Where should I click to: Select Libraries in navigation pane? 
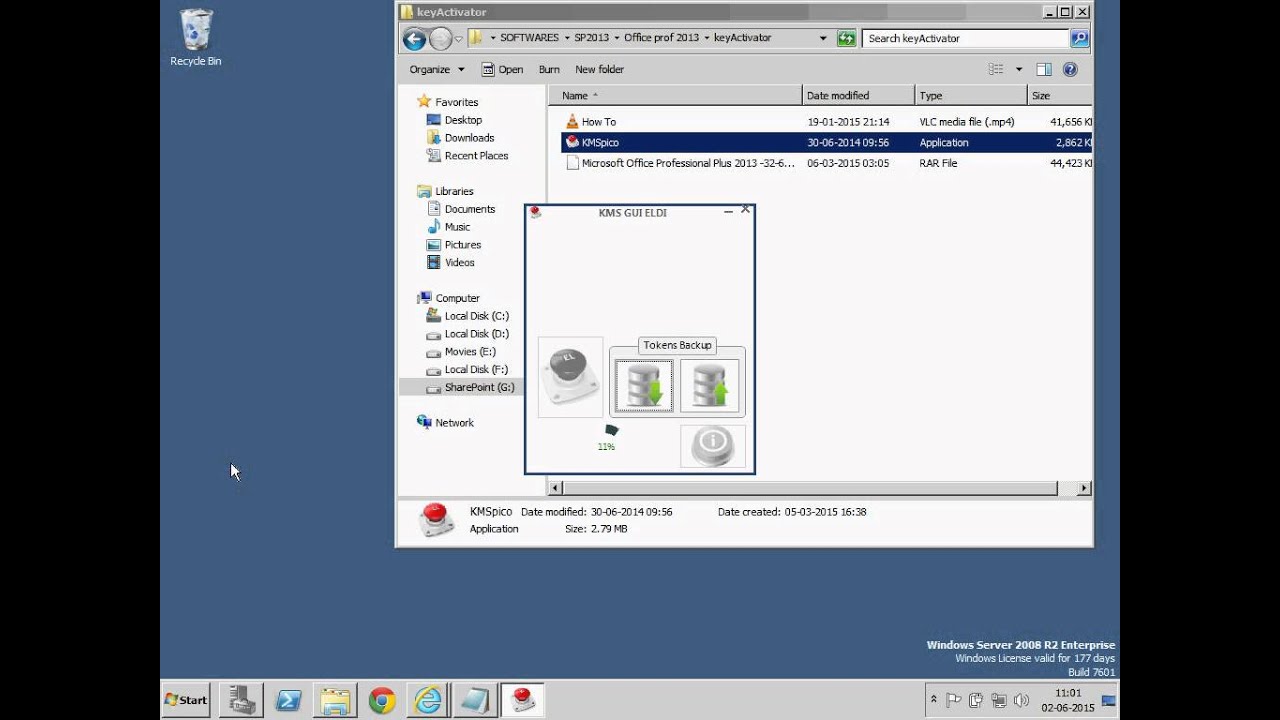(454, 191)
